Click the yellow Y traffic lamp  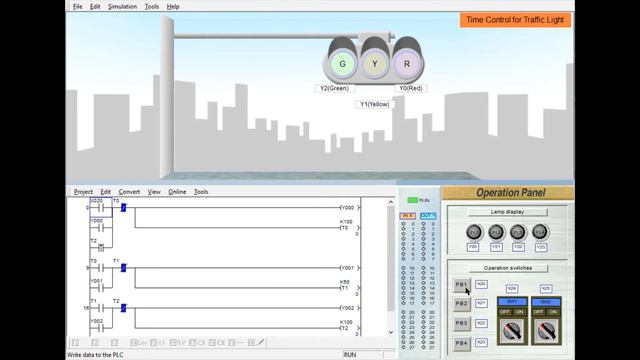375,64
